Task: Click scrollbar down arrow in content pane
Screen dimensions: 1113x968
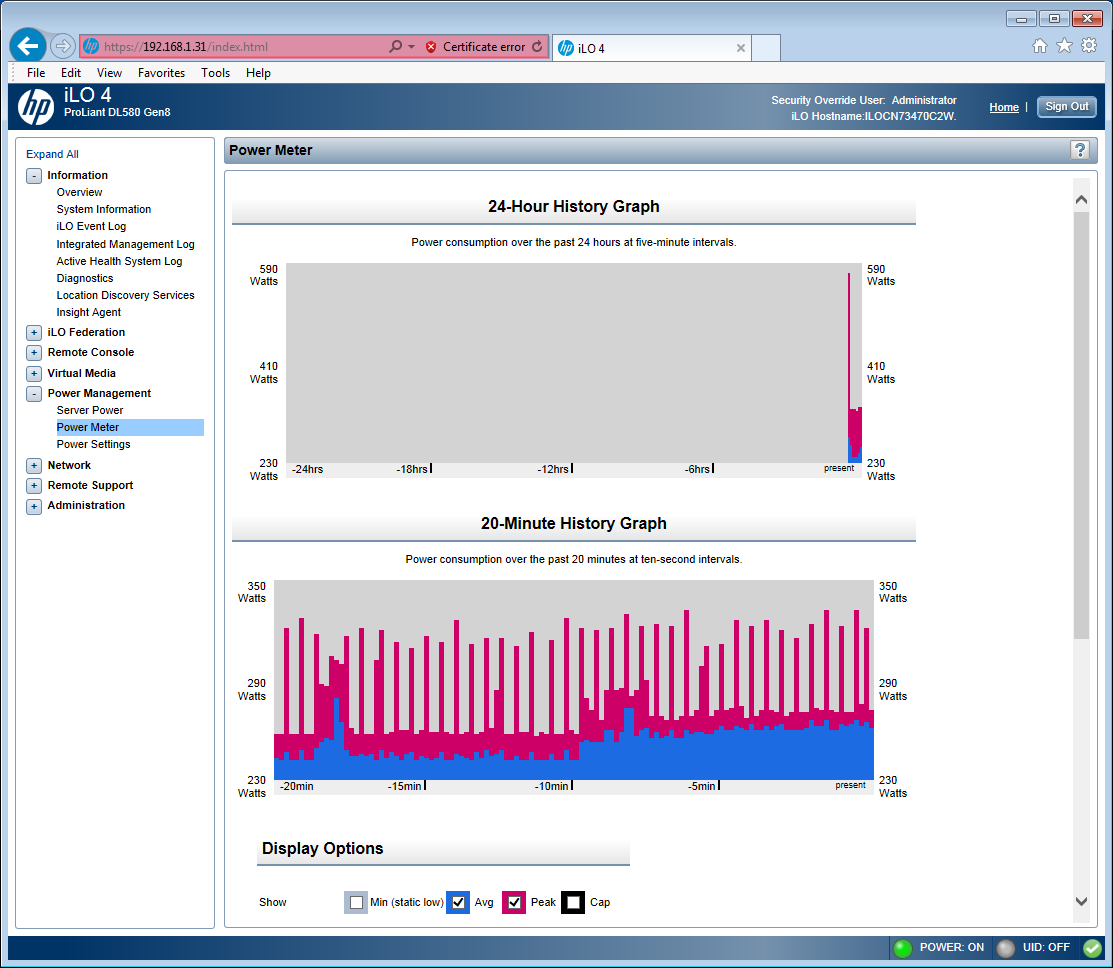Action: click(x=1081, y=901)
